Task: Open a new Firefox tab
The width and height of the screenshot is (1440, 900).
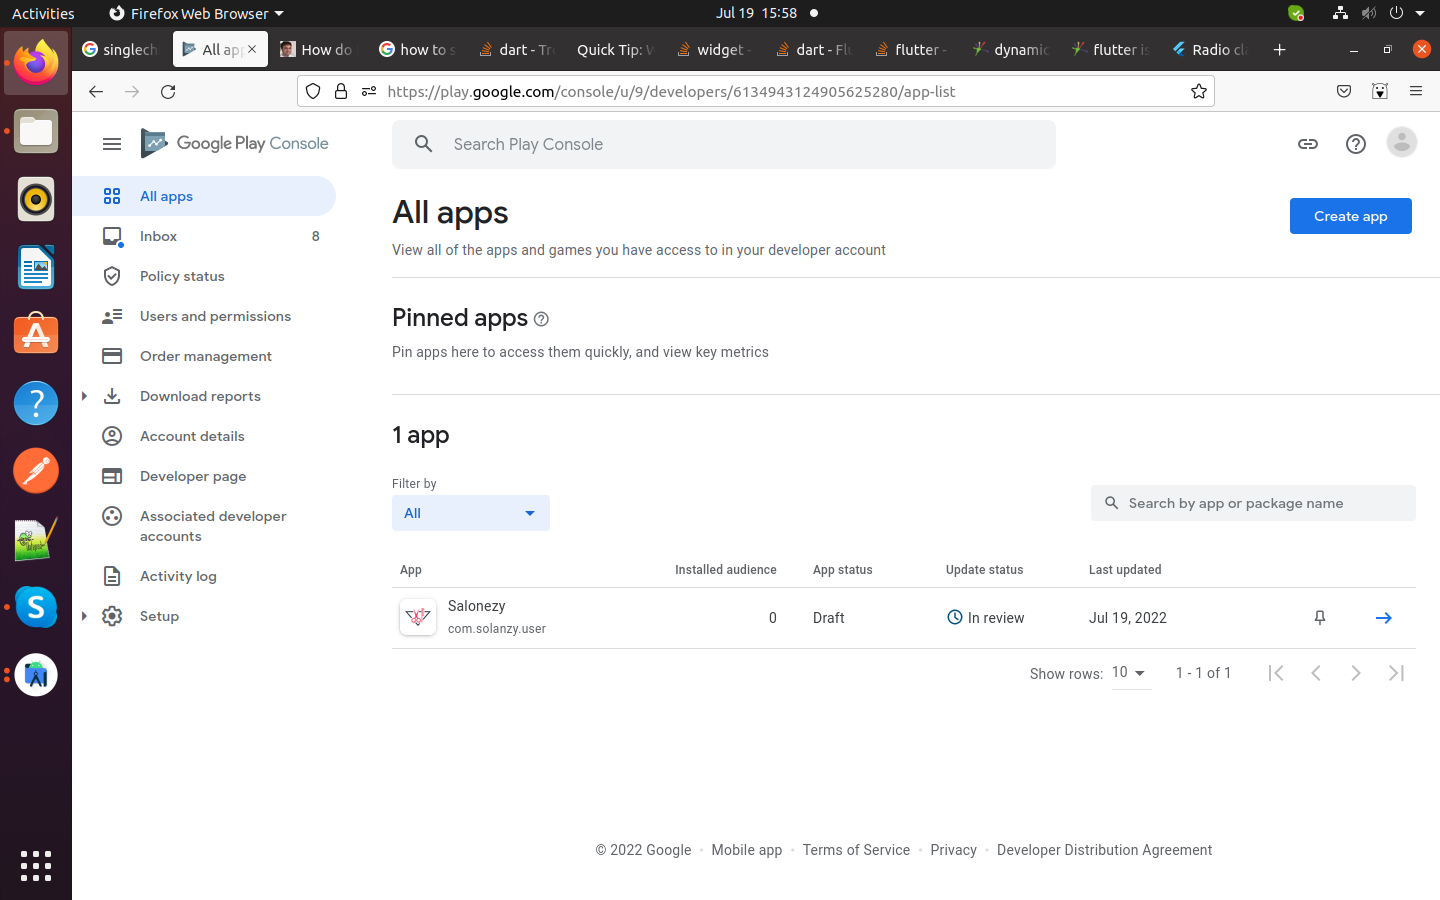Action: tap(1279, 49)
